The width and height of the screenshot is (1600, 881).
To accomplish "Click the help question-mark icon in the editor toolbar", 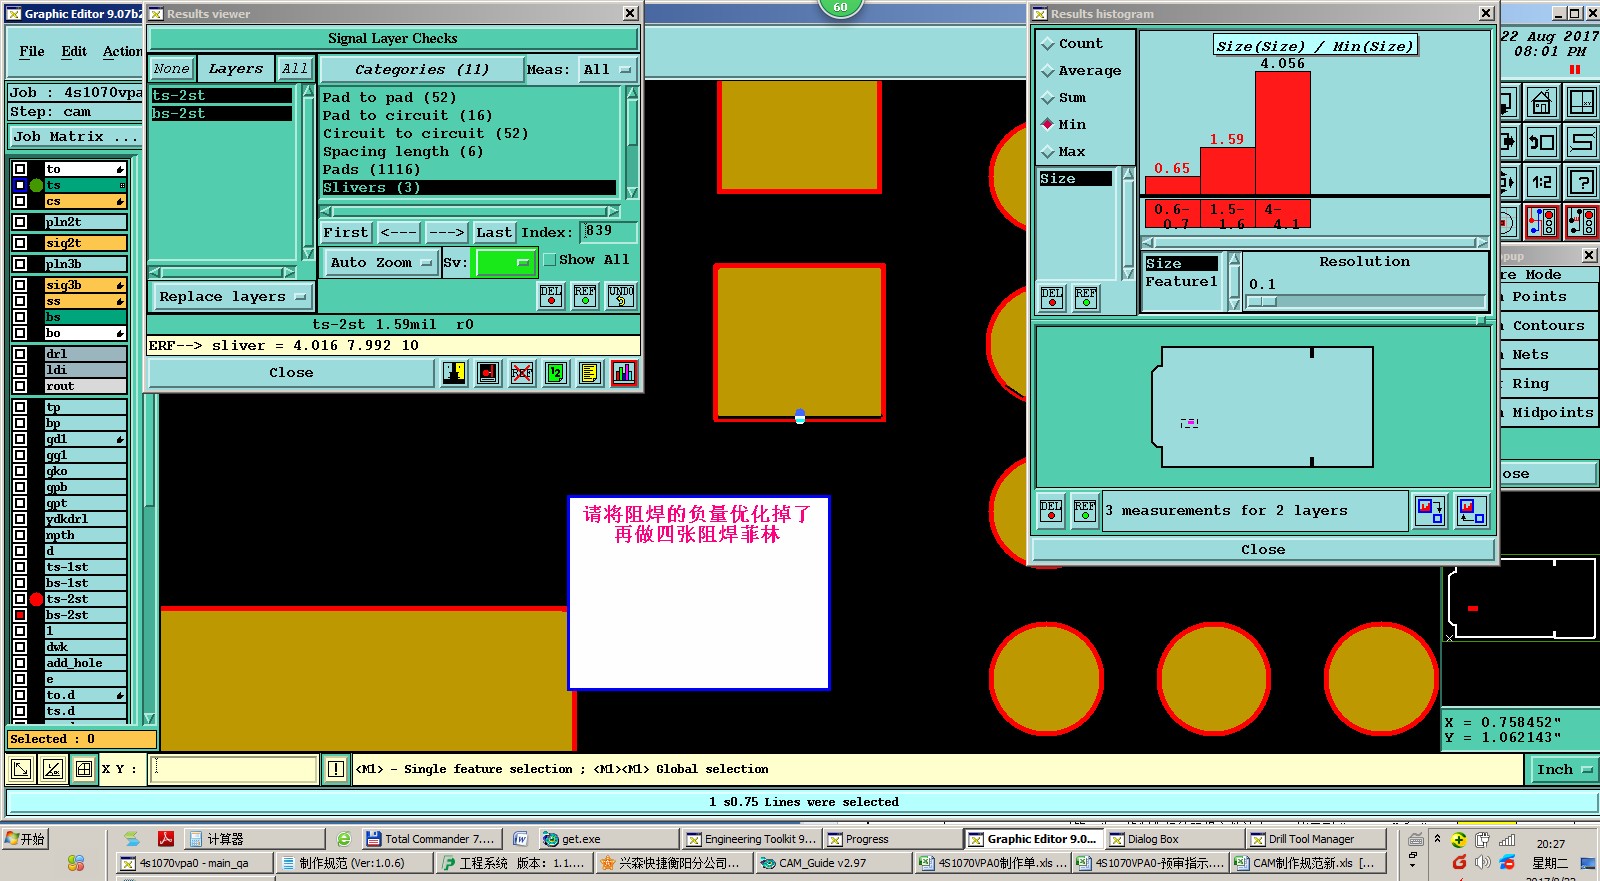I will (1582, 182).
